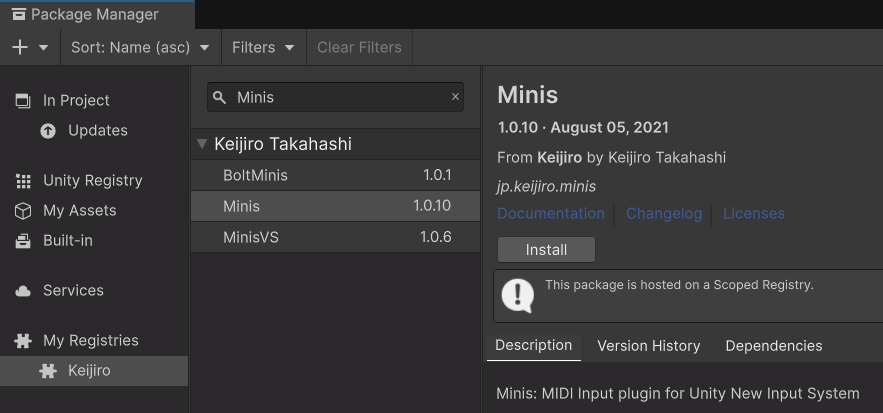Clear the Minis search text
This screenshot has height=413, width=883.
point(456,97)
